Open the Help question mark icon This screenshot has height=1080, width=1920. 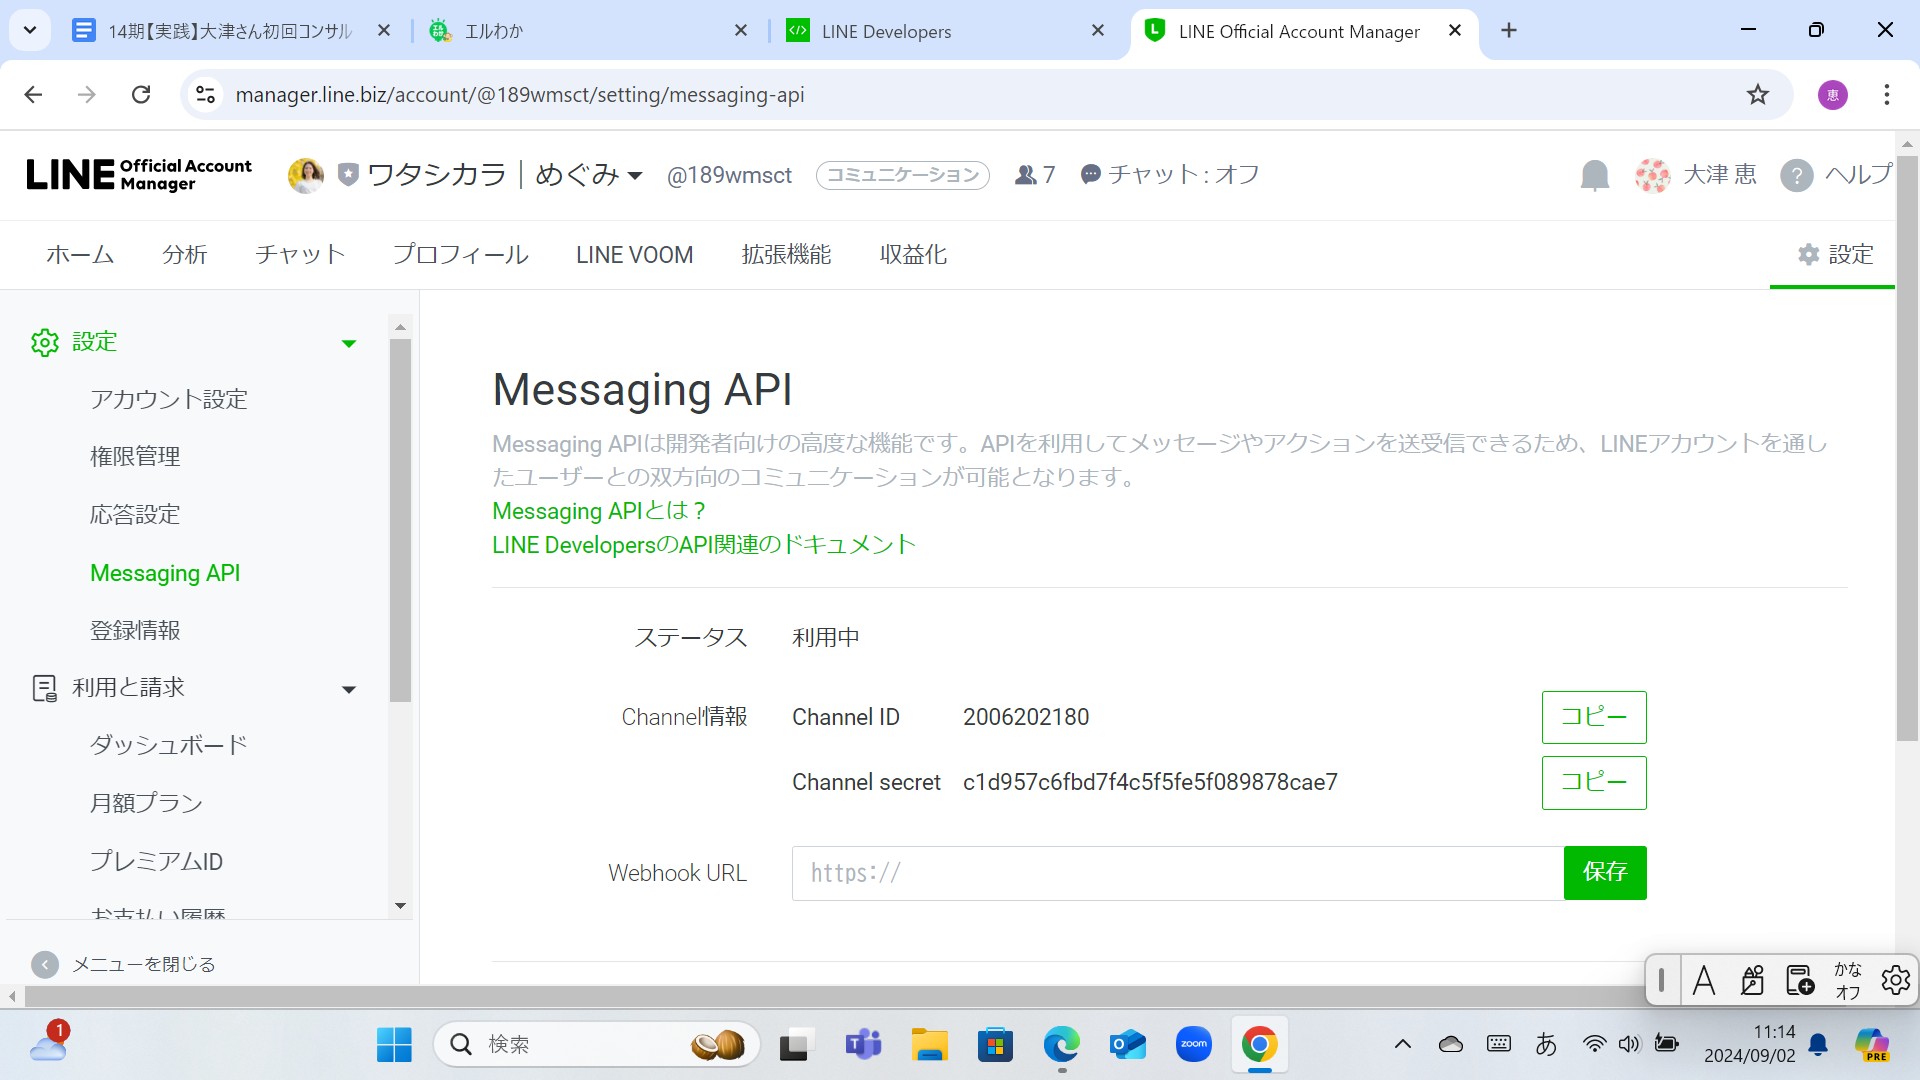1796,175
